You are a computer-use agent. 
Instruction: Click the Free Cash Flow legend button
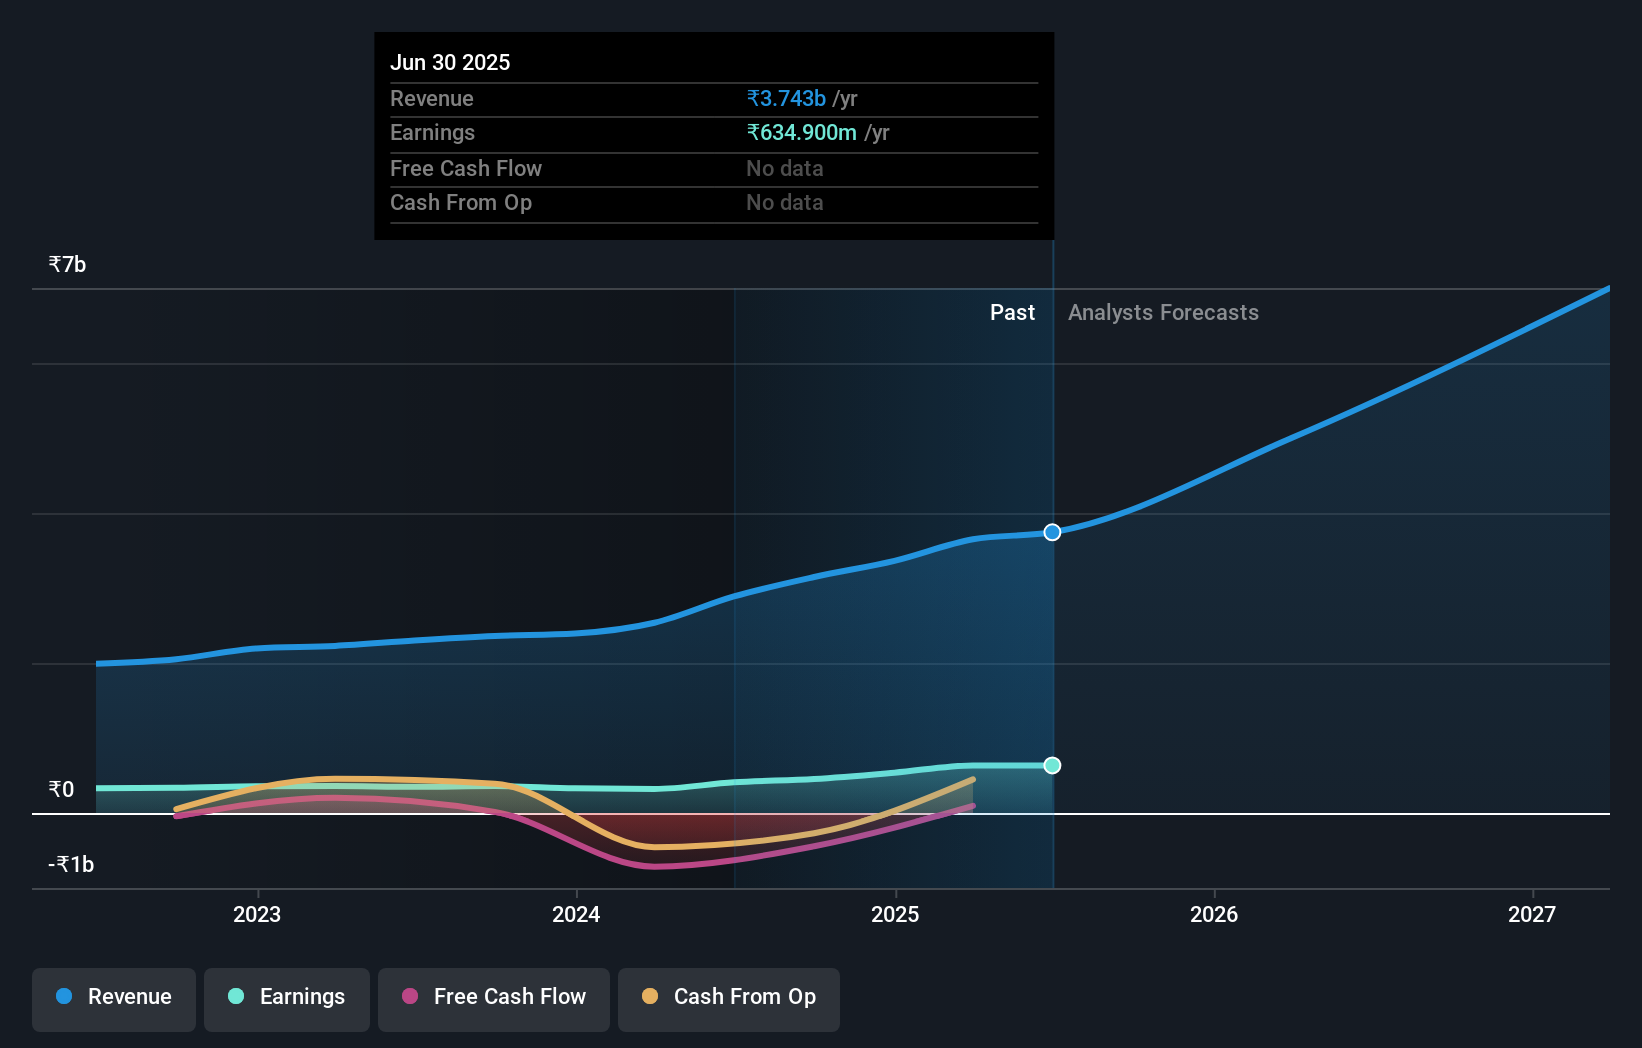(493, 999)
